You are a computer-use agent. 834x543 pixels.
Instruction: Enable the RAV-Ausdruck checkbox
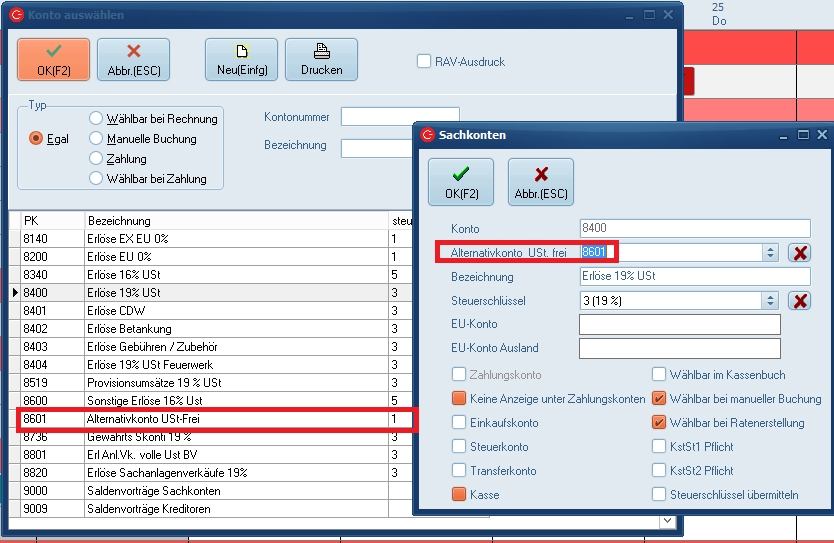click(424, 62)
